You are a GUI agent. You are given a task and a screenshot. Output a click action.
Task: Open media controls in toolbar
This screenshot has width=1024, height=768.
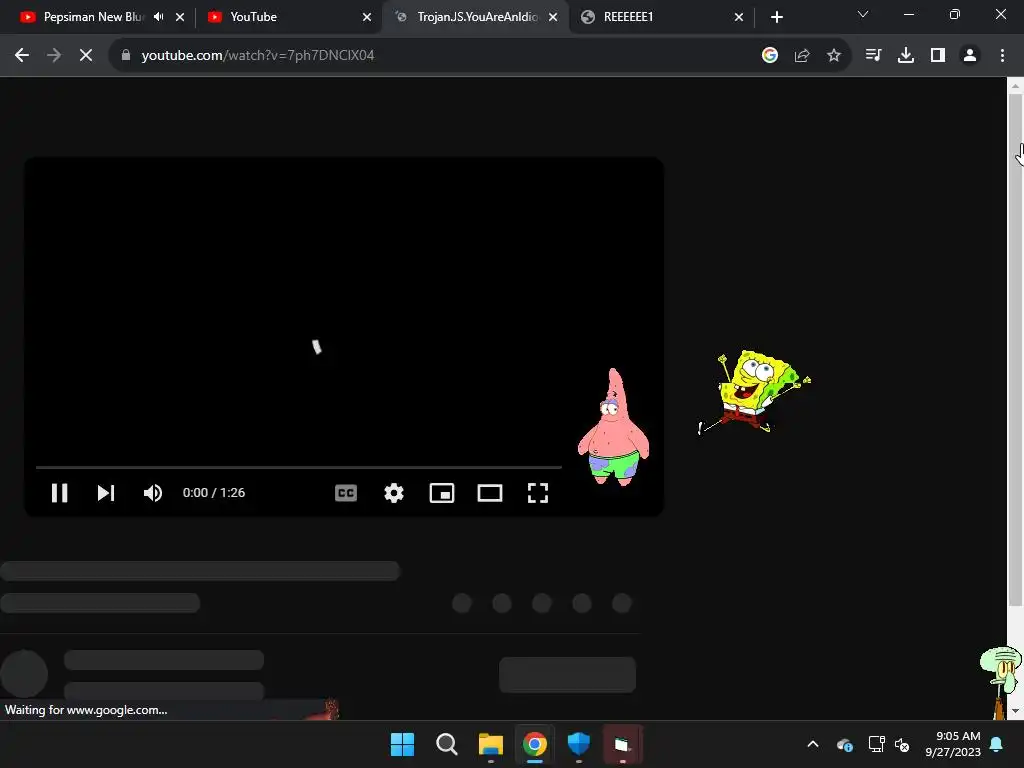[873, 56]
